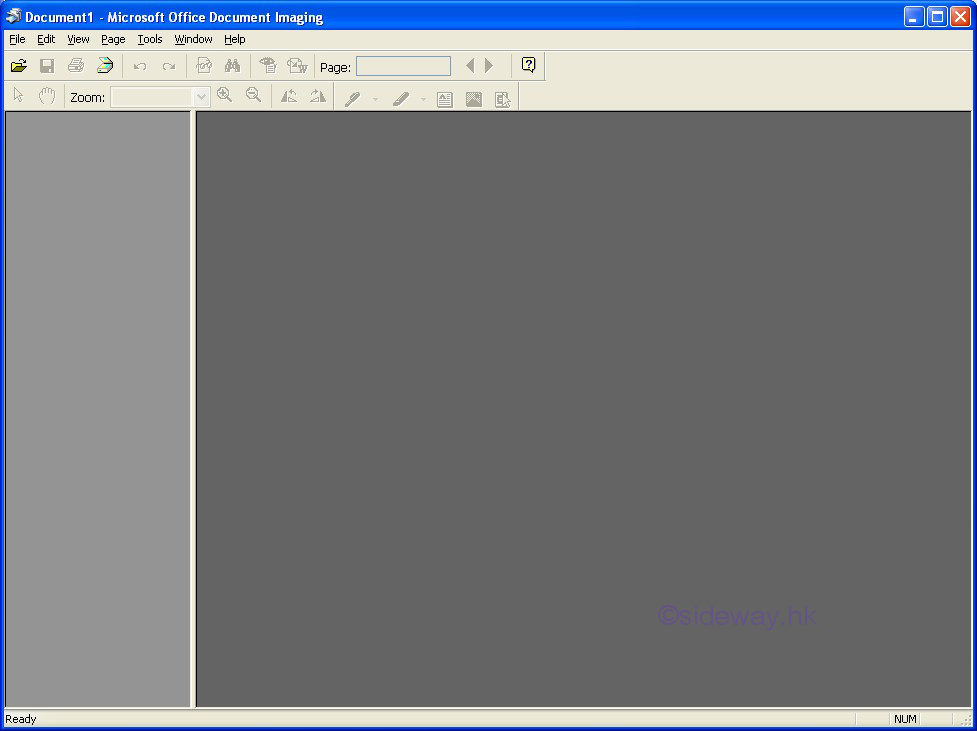
Task: Minimize the Document Imaging window
Action: (x=914, y=17)
